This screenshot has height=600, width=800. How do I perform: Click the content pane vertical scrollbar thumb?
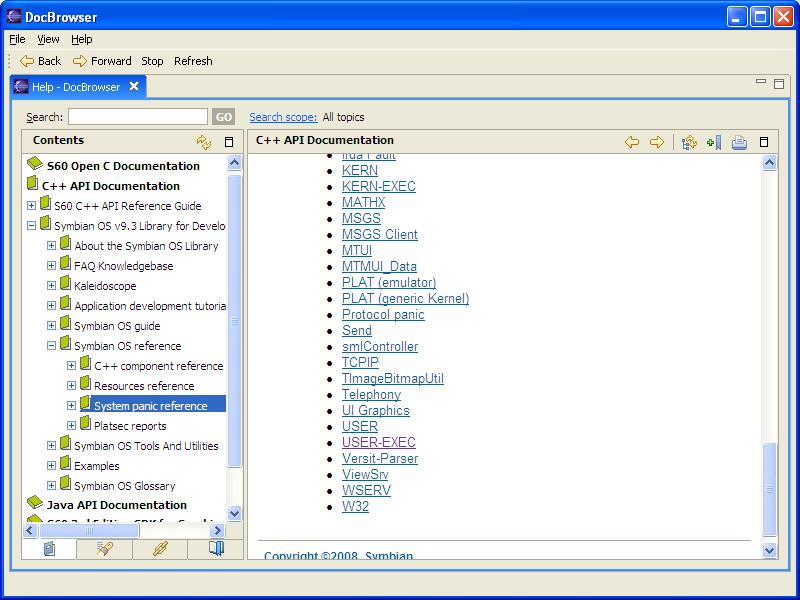[x=769, y=489]
